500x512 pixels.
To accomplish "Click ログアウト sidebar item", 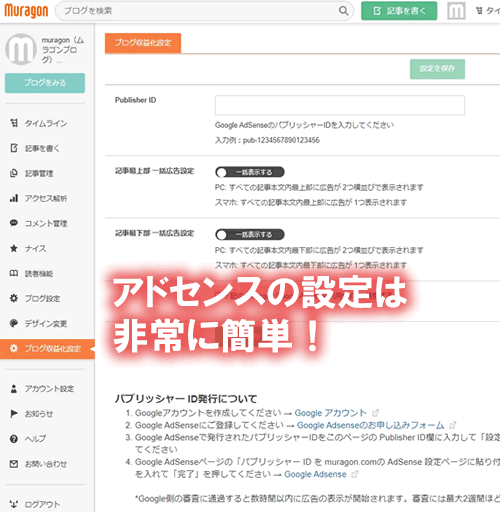I will [x=43, y=504].
